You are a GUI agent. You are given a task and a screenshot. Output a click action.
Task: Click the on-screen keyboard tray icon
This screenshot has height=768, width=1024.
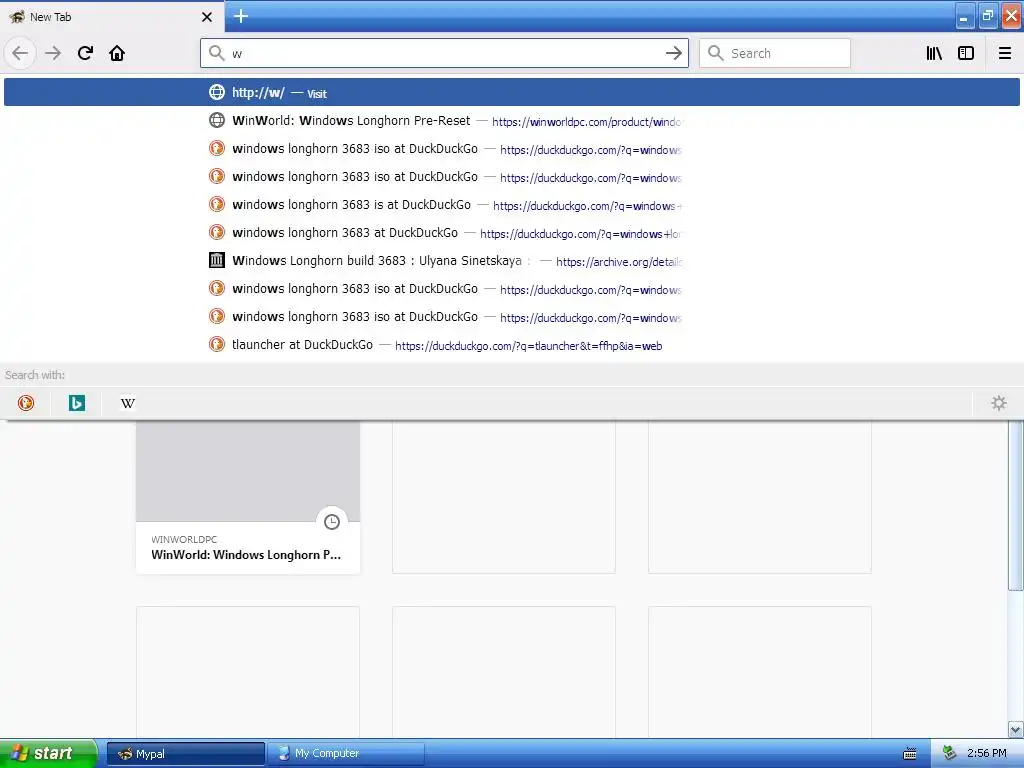909,754
